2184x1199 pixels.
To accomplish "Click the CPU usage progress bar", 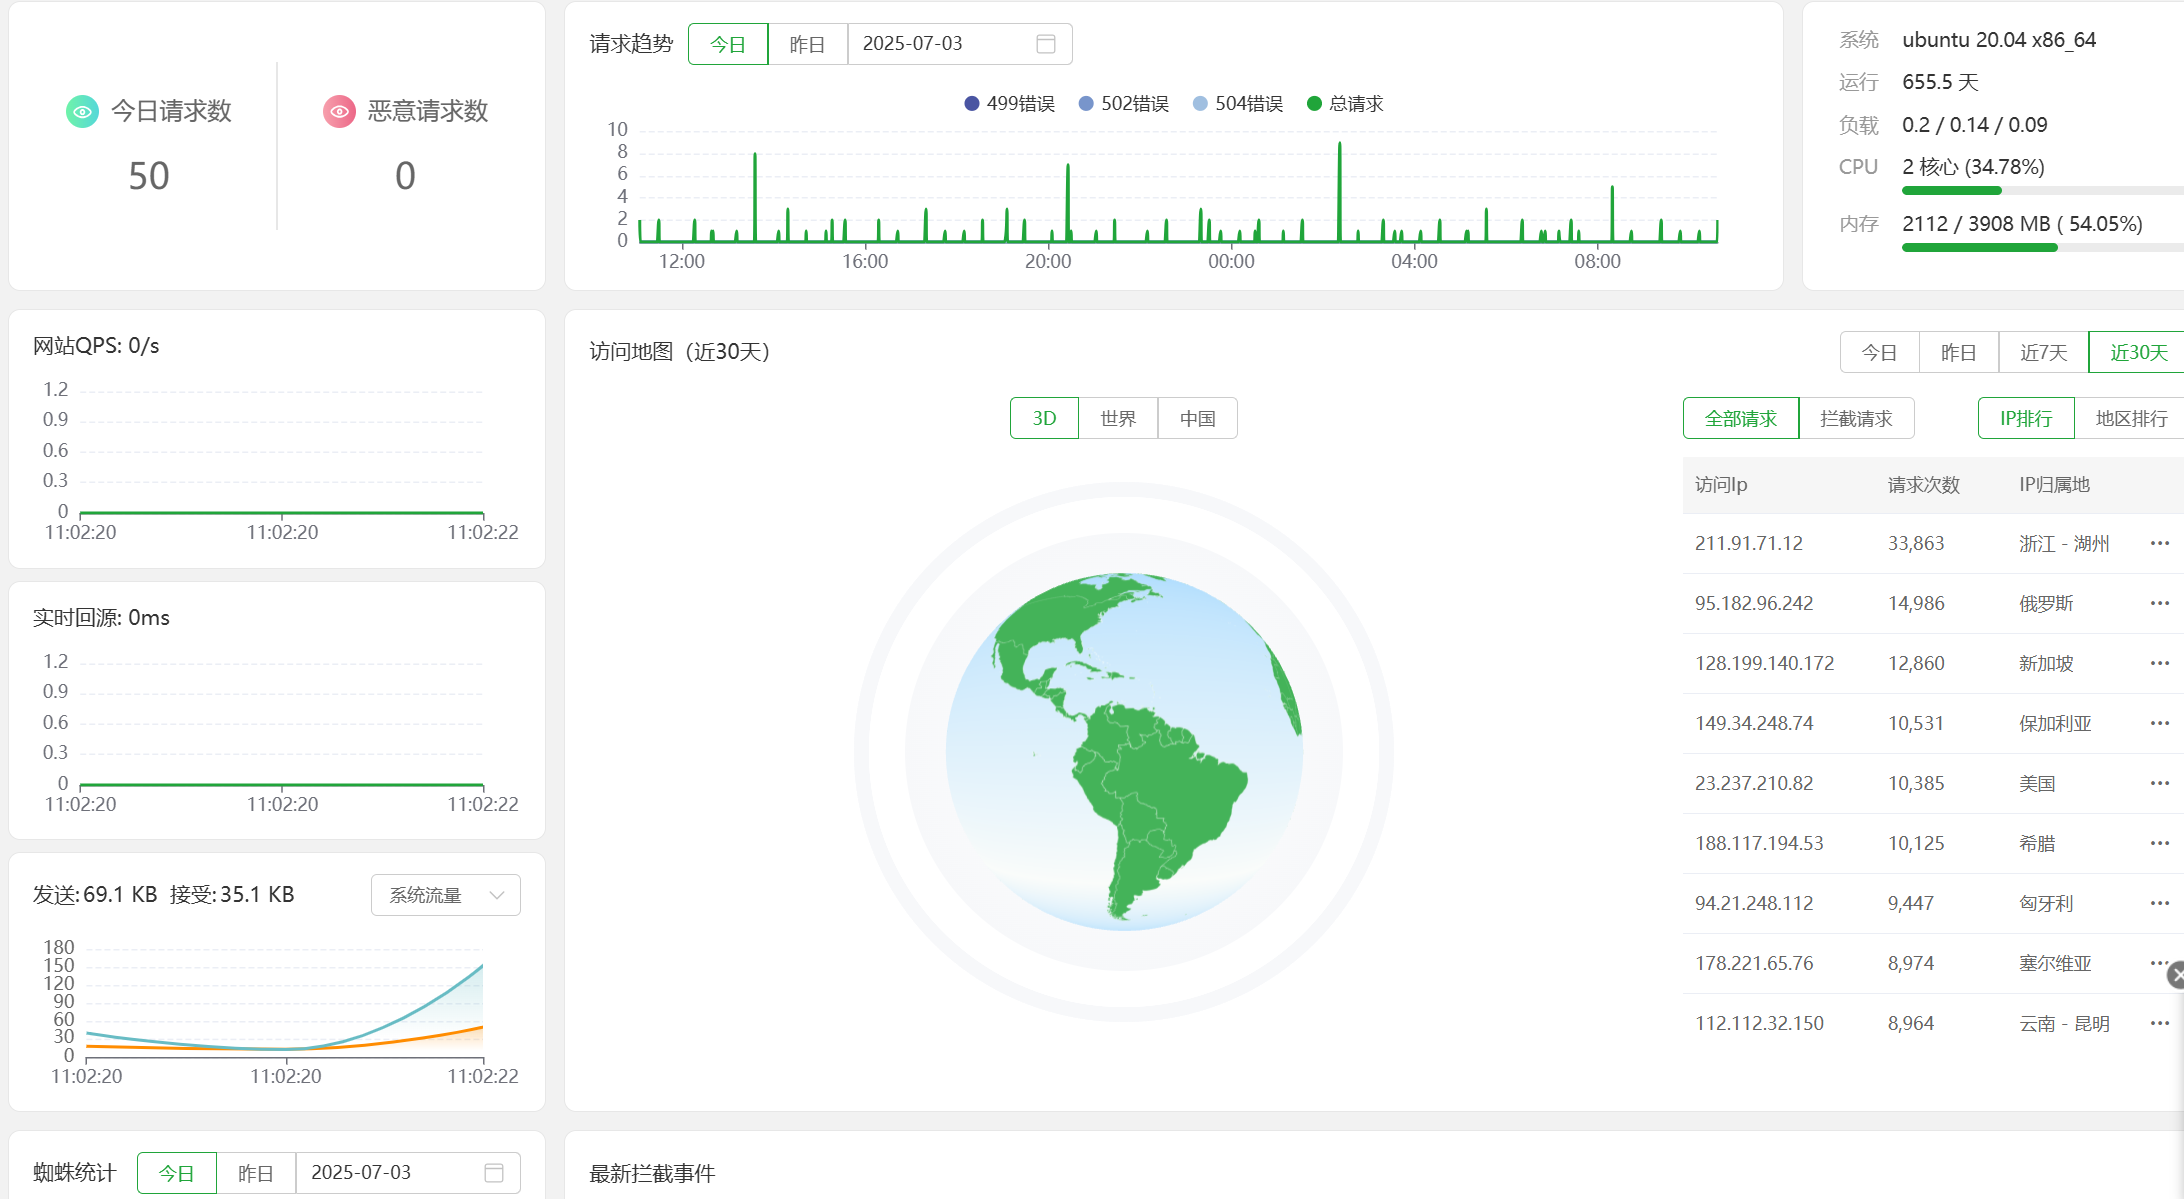I will [x=2043, y=190].
